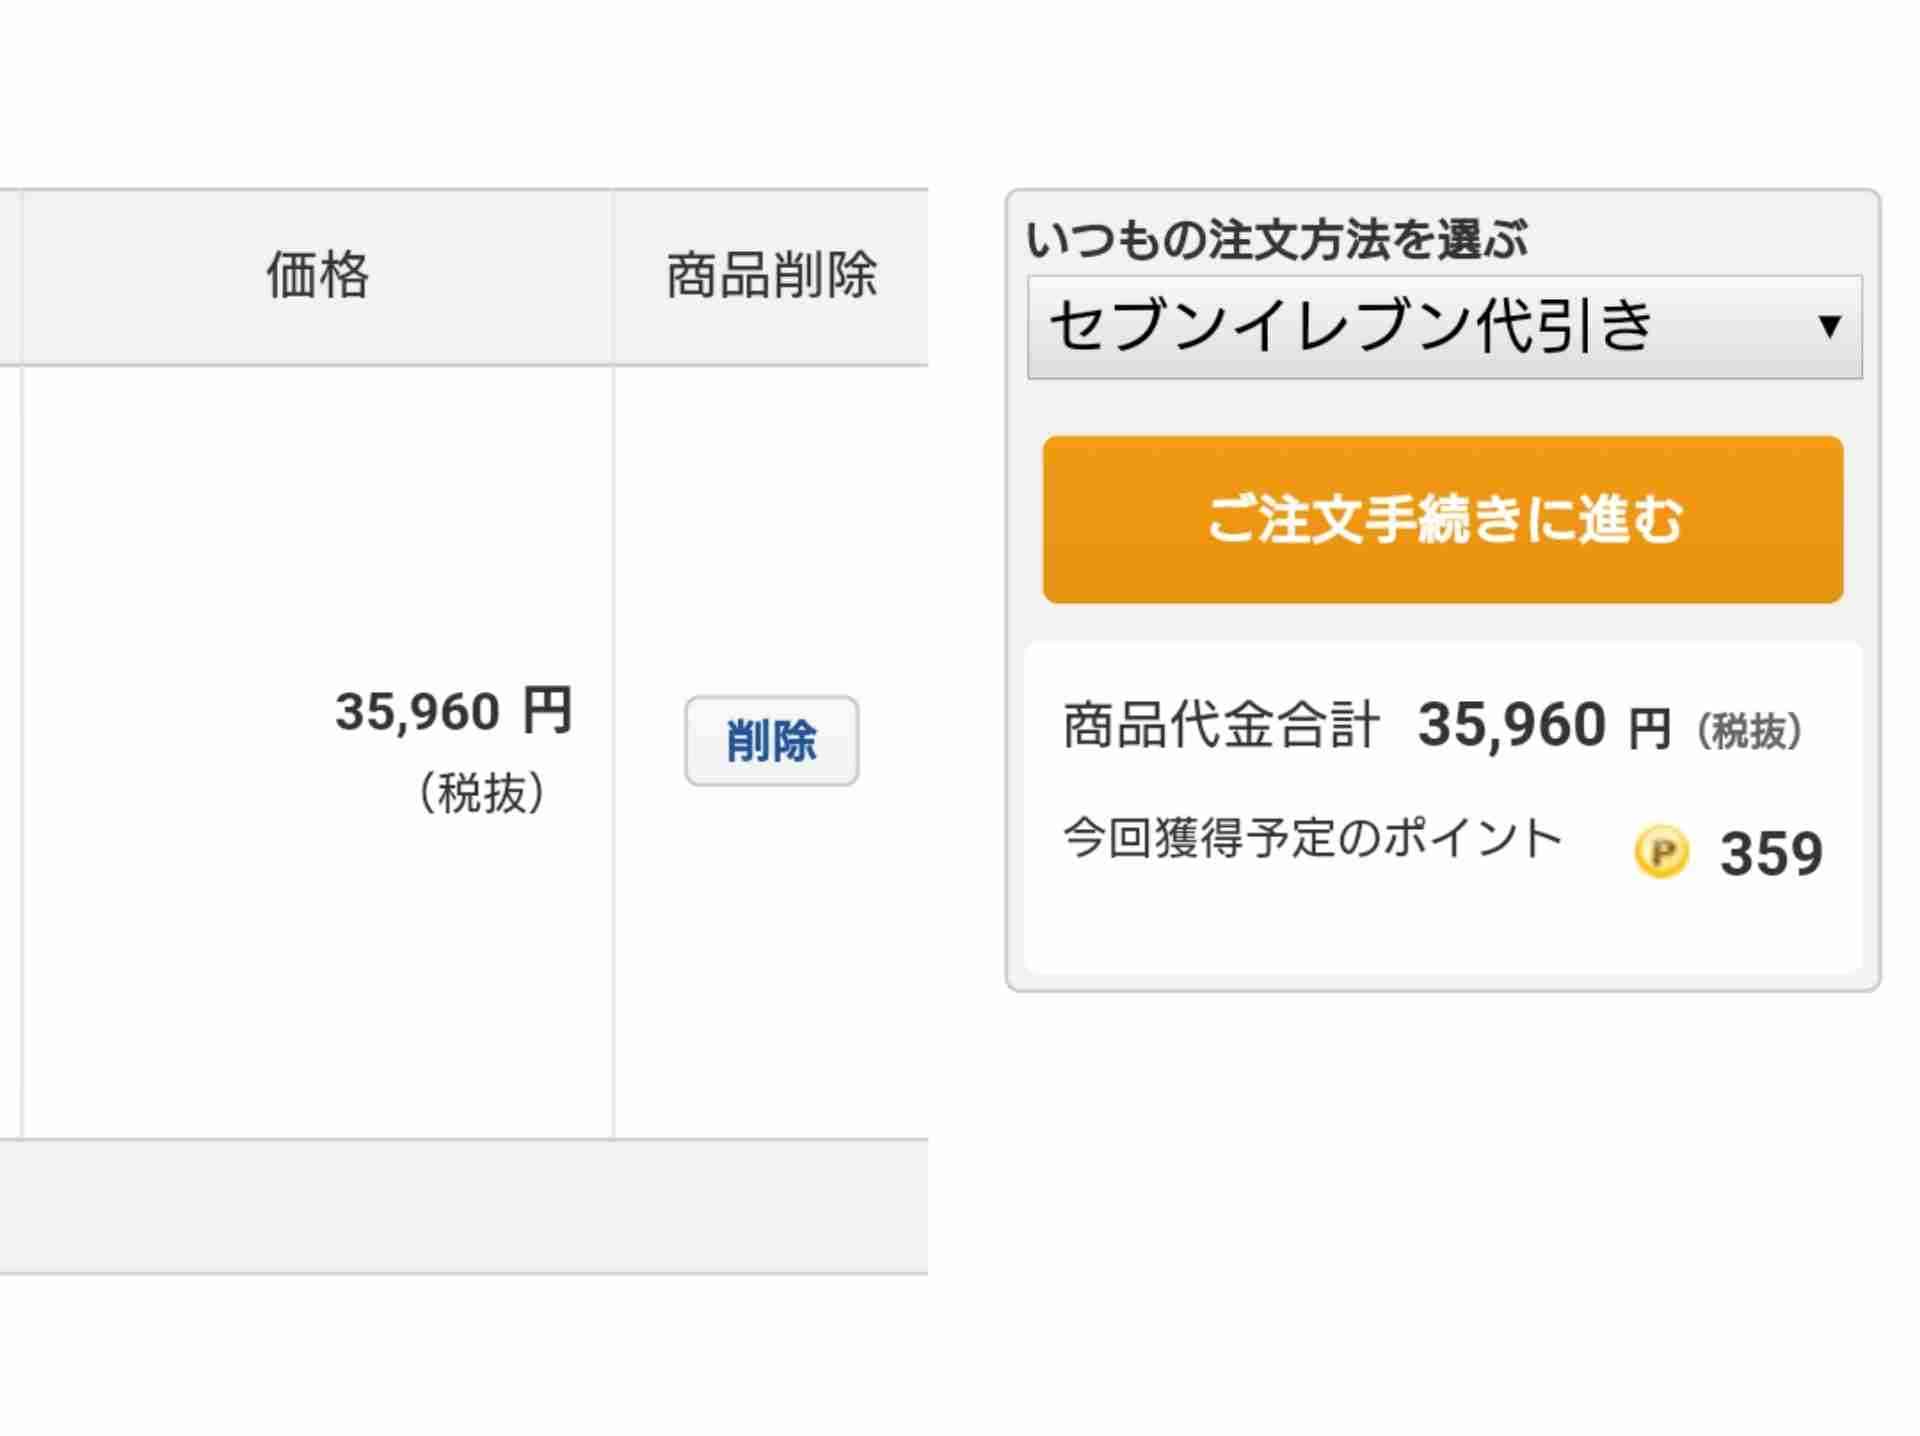
Task: Click the empty area under 削除 button cell
Action: point(771,960)
